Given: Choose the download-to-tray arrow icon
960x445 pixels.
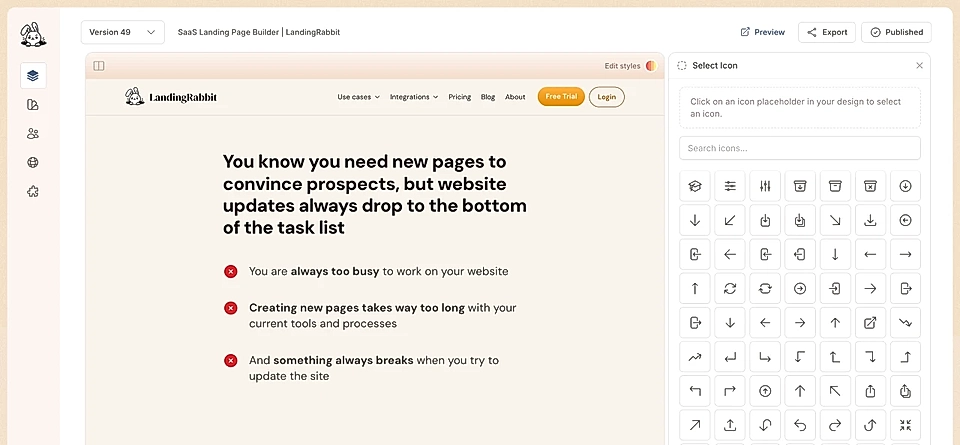Looking at the screenshot, I should 870,220.
